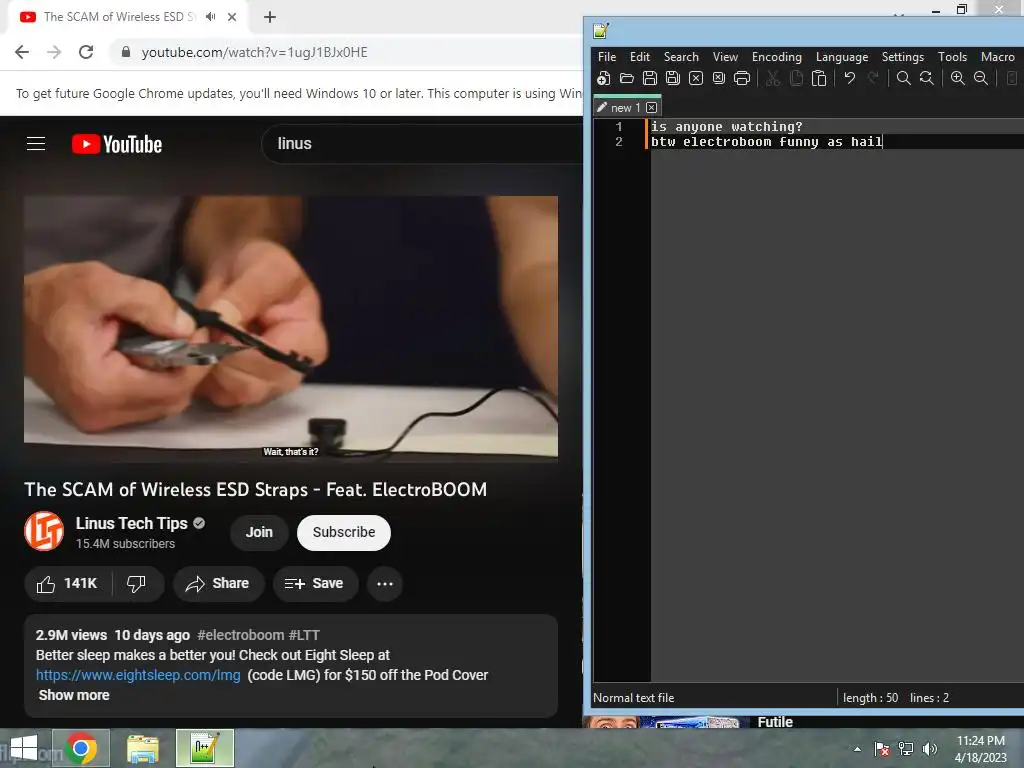This screenshot has height=768, width=1024.
Task: Zoom out on Notepad++ text
Action: 981,78
